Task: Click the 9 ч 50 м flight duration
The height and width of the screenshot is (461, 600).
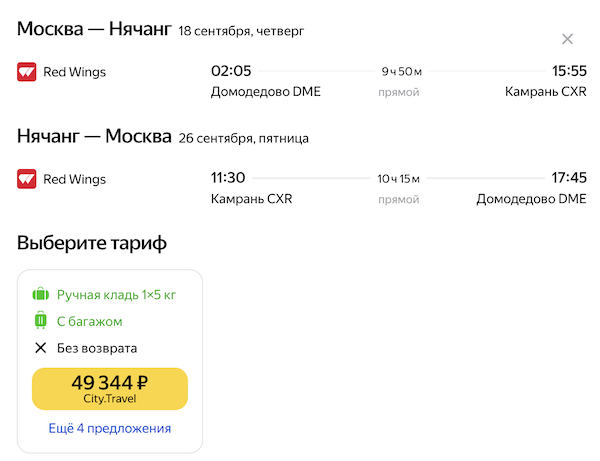Action: [x=402, y=71]
